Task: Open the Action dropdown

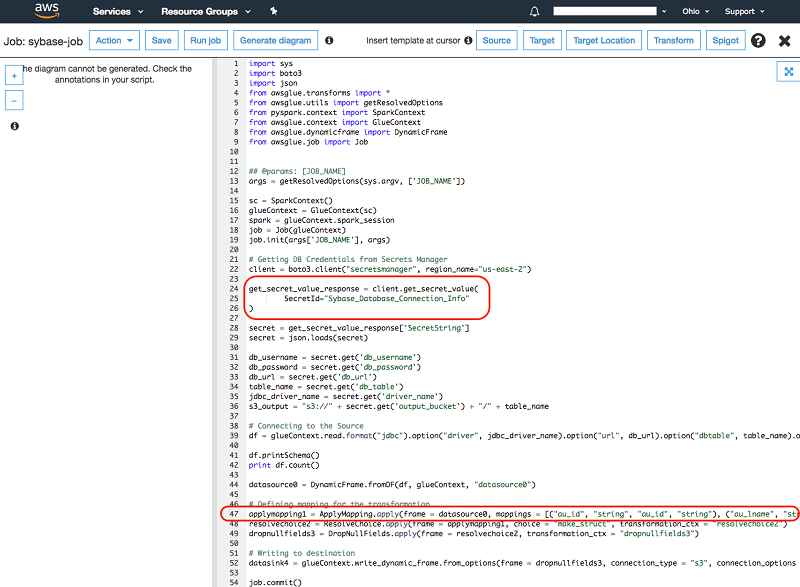Action: [x=114, y=41]
